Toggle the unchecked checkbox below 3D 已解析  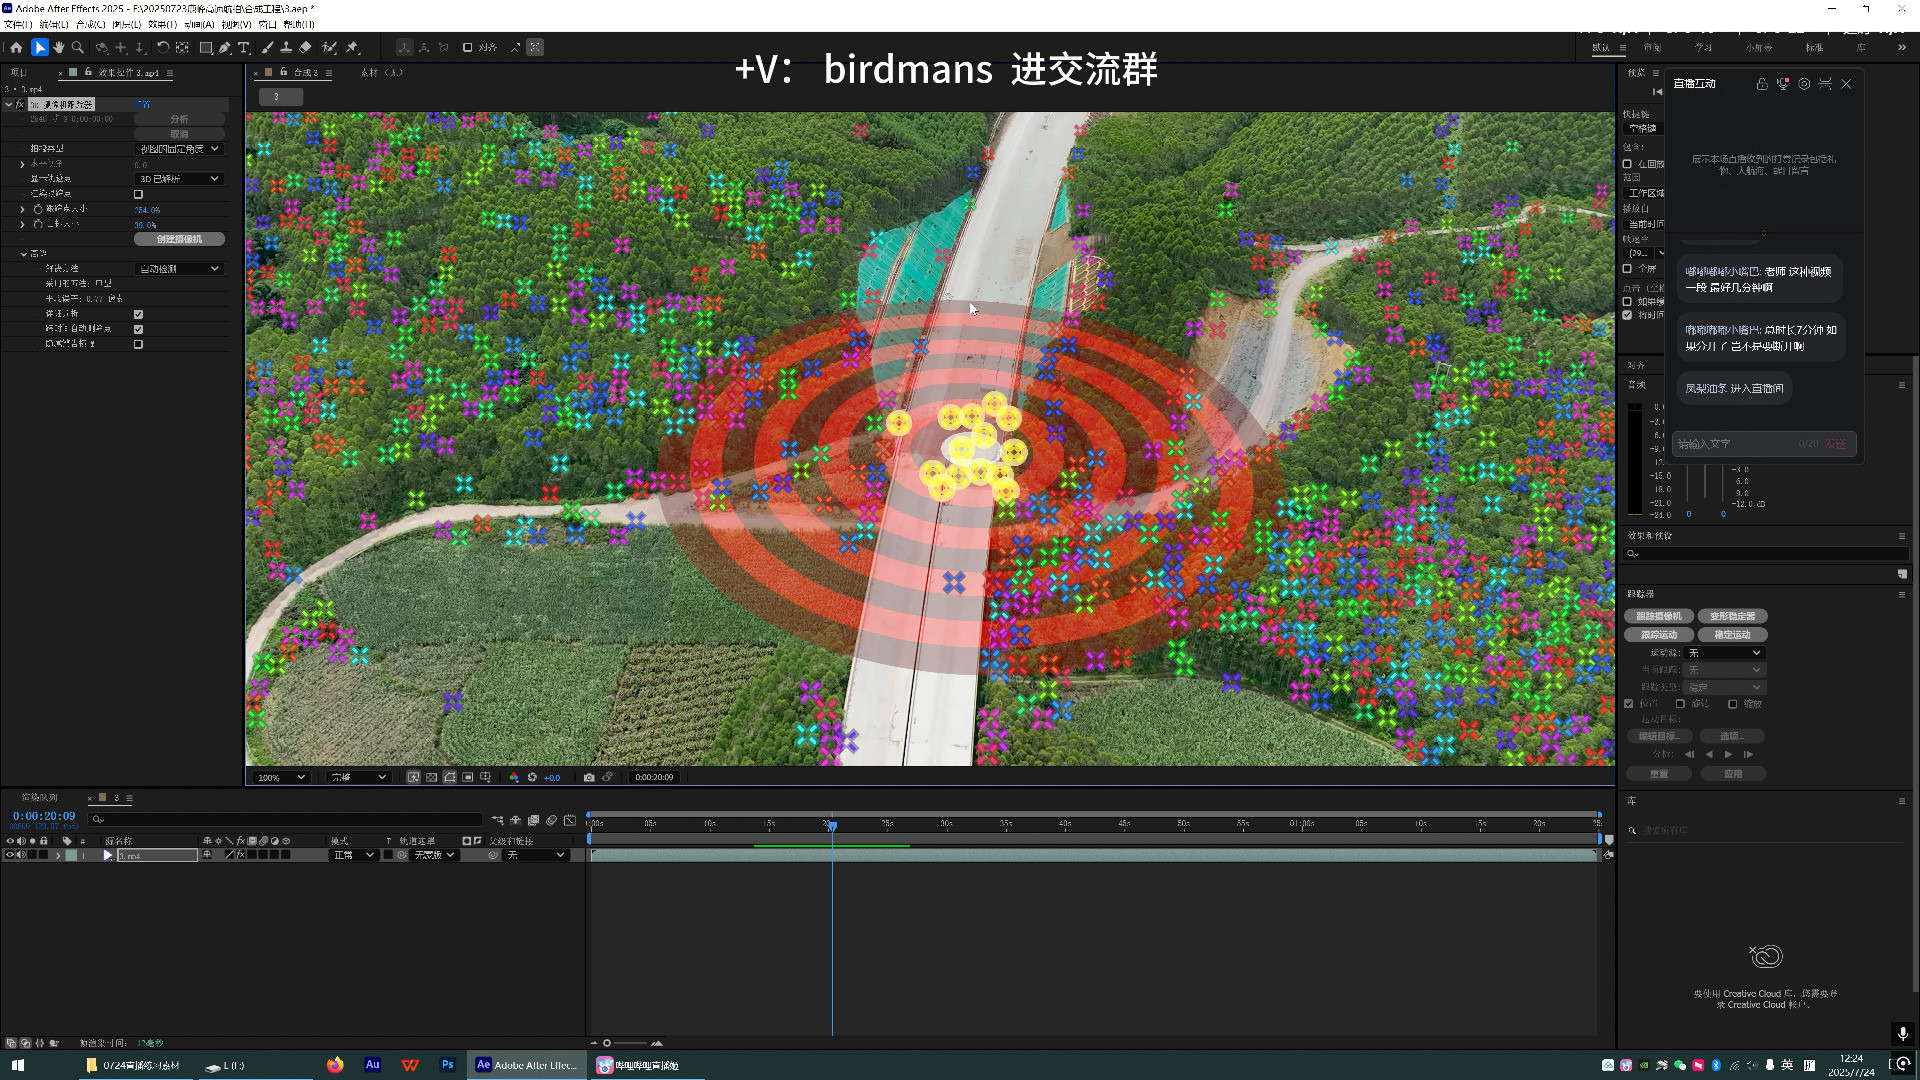click(138, 194)
